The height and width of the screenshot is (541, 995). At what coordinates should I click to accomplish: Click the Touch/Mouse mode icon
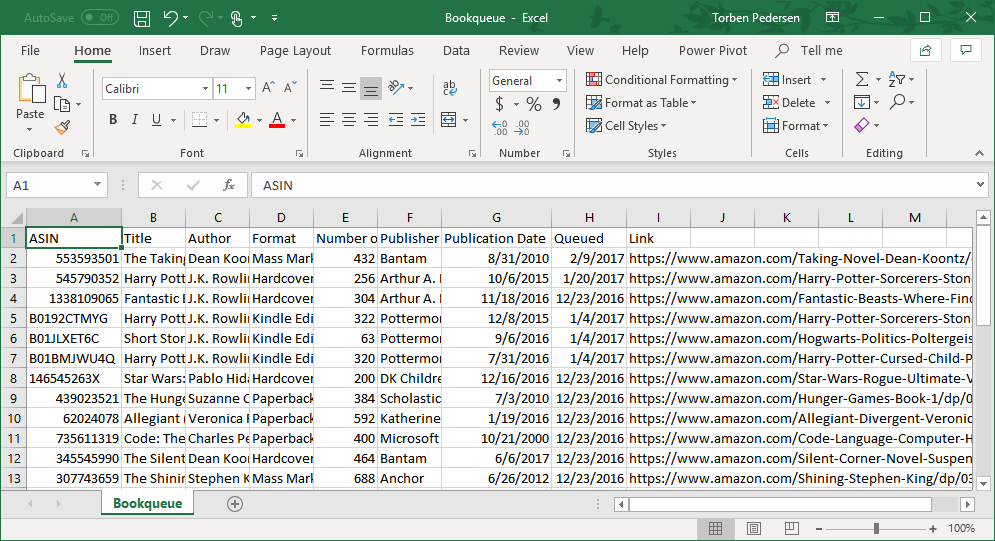pos(237,18)
